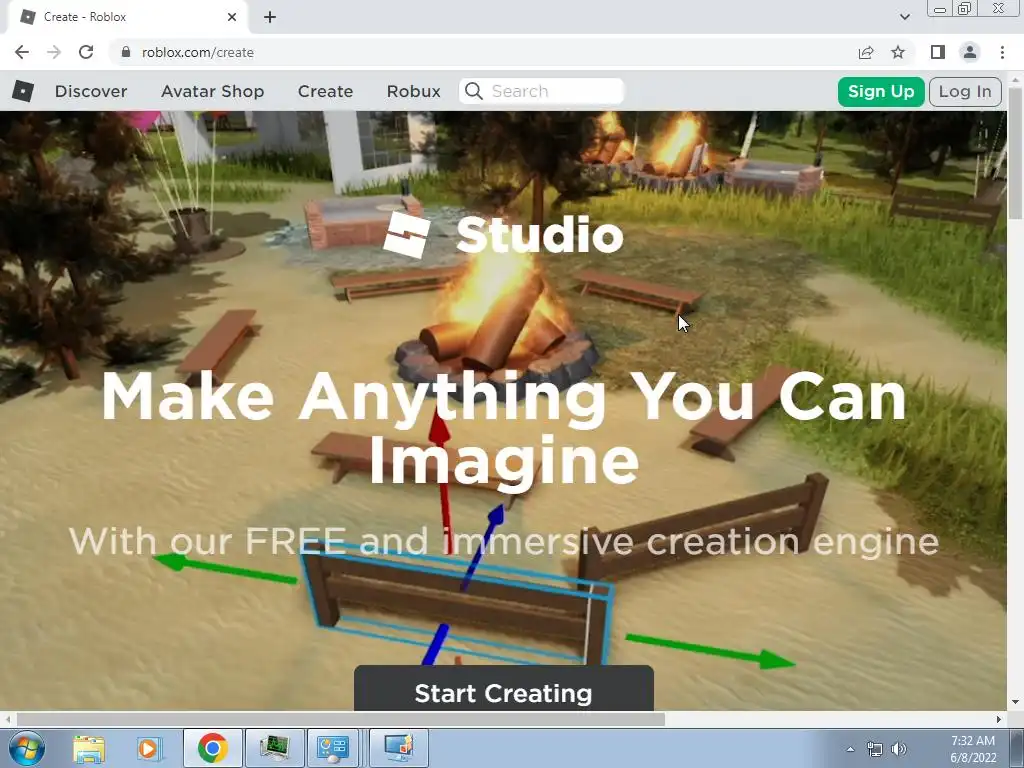Screen dimensions: 1024x768
Task: Open the Chrome profile avatar icon
Action: 970,52
